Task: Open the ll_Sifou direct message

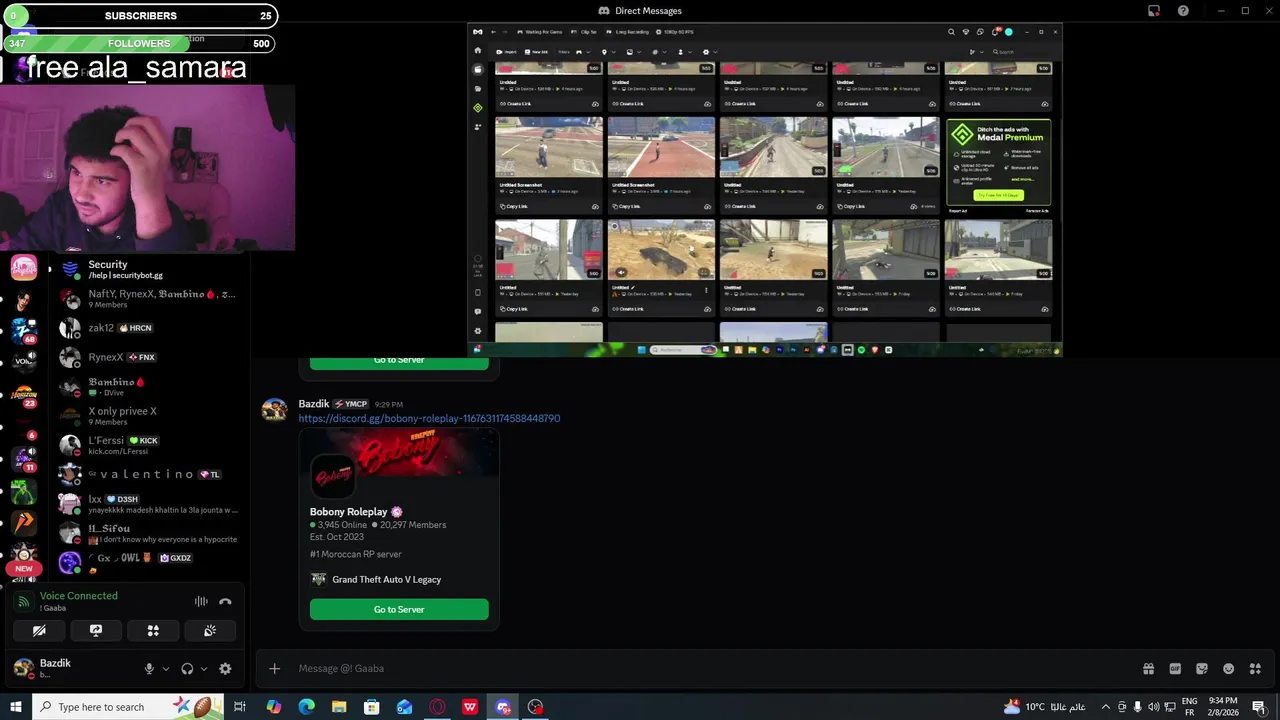Action: click(x=148, y=533)
